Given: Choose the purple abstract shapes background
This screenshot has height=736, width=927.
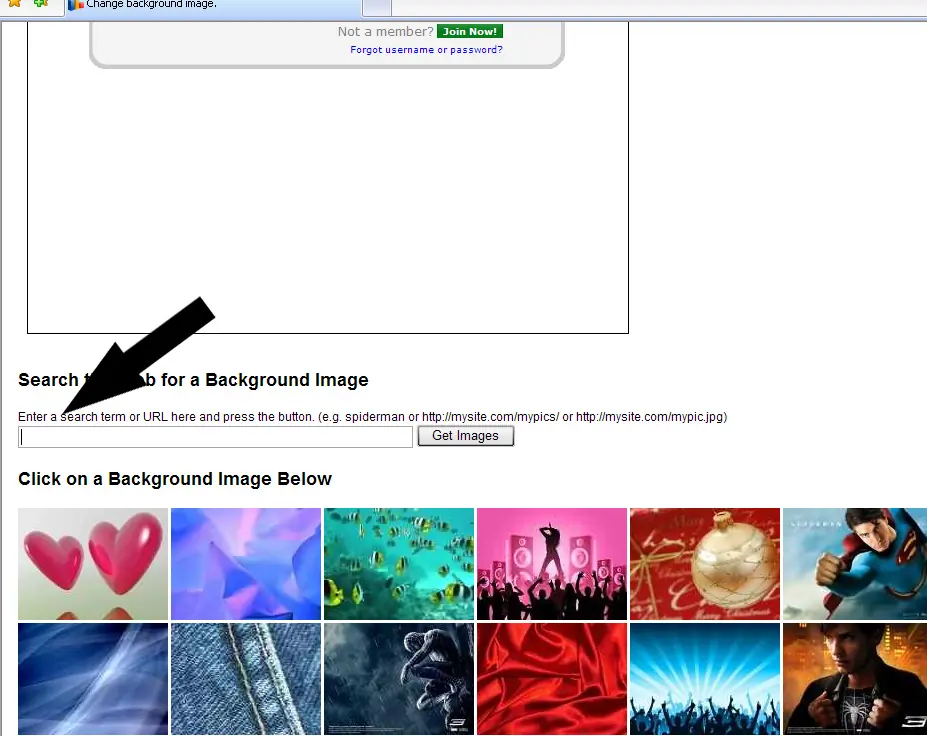Looking at the screenshot, I should [246, 564].
